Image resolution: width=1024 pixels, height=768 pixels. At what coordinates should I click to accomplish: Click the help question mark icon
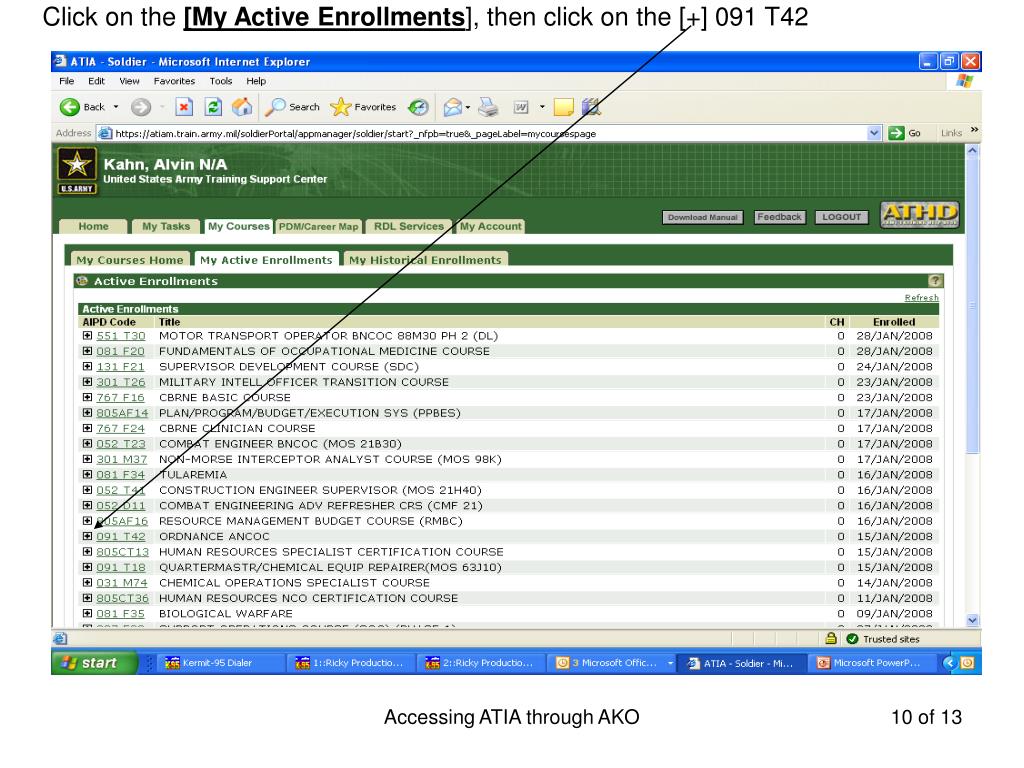click(x=935, y=281)
